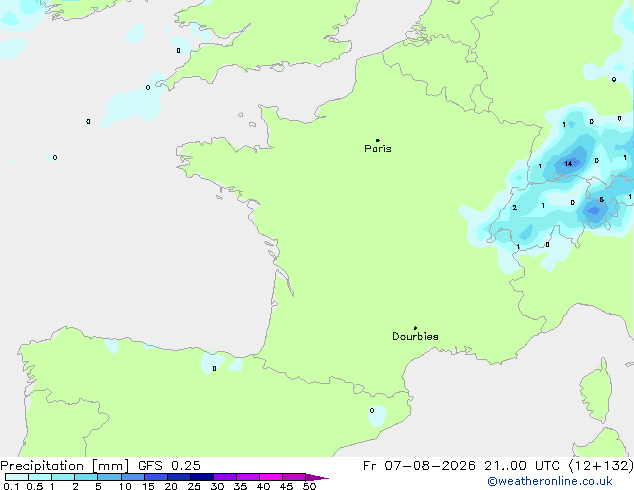Pick the 5–10 mm legend color swatch

109,477
